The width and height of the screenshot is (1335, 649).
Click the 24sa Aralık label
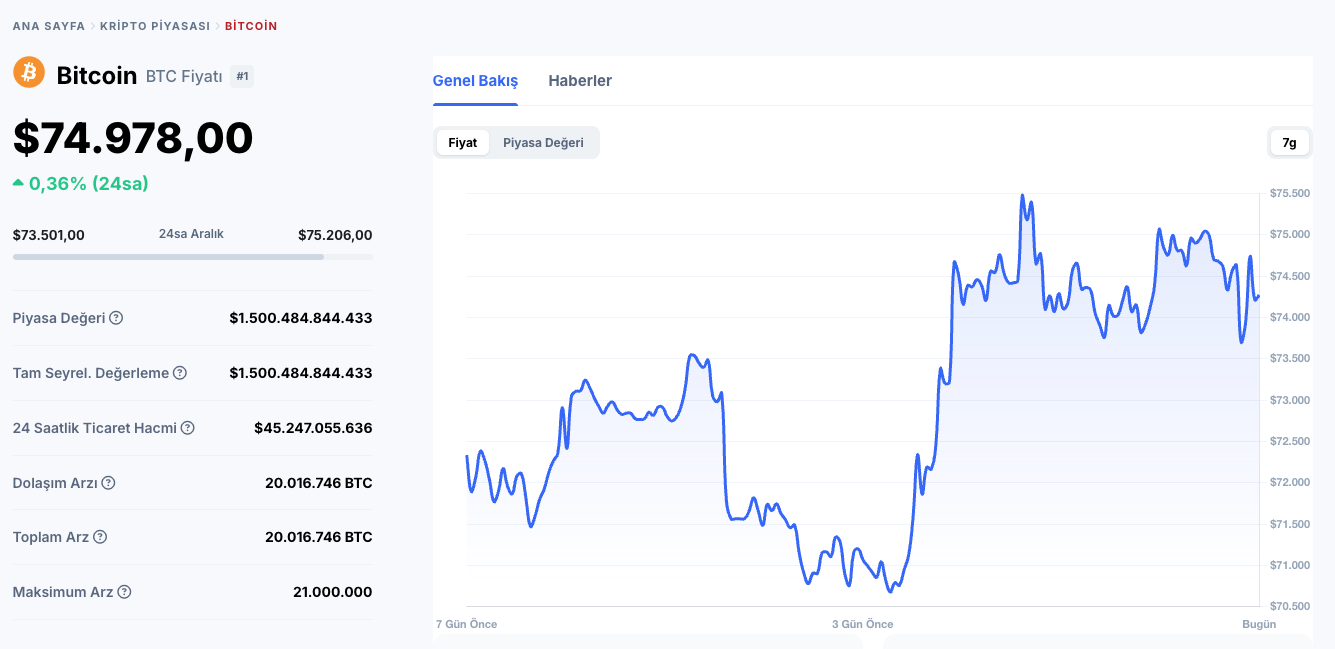coord(191,234)
